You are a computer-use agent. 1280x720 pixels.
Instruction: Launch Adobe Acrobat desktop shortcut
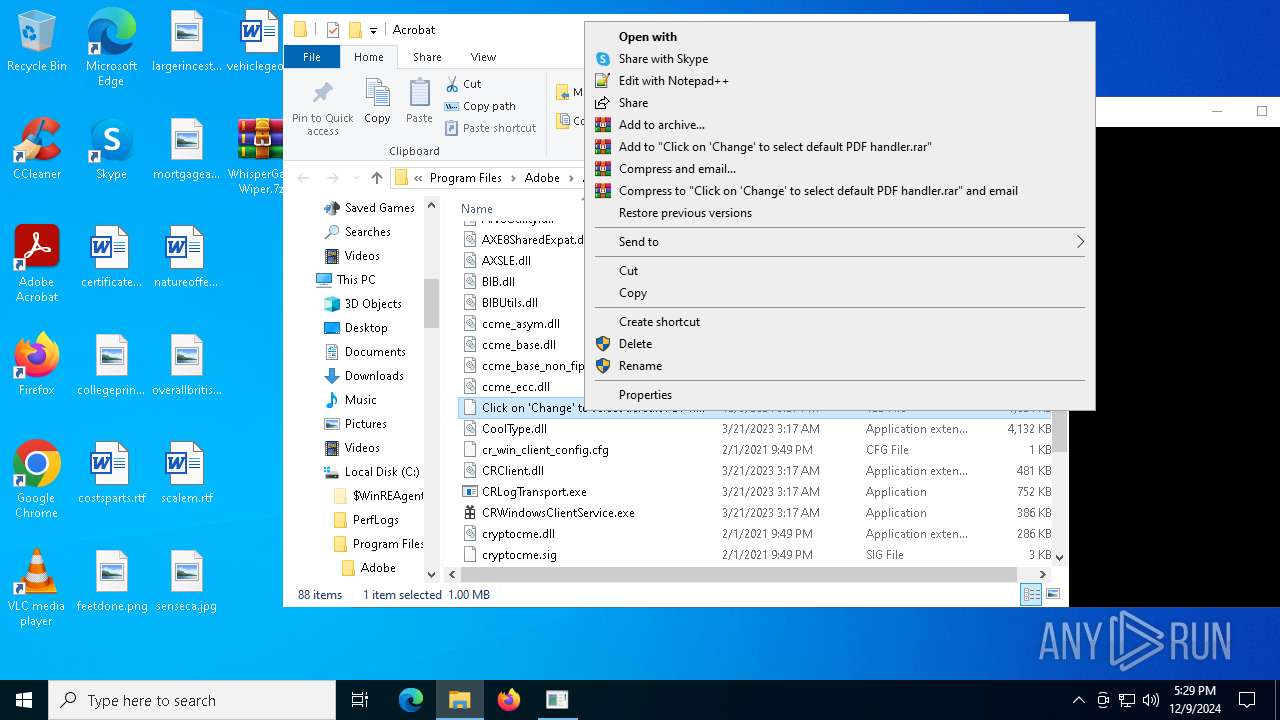pyautogui.click(x=37, y=264)
